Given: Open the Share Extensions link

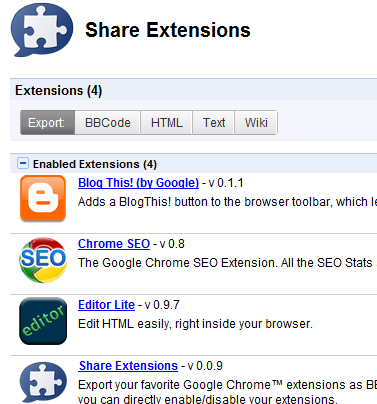Looking at the screenshot, I should tap(128, 366).
